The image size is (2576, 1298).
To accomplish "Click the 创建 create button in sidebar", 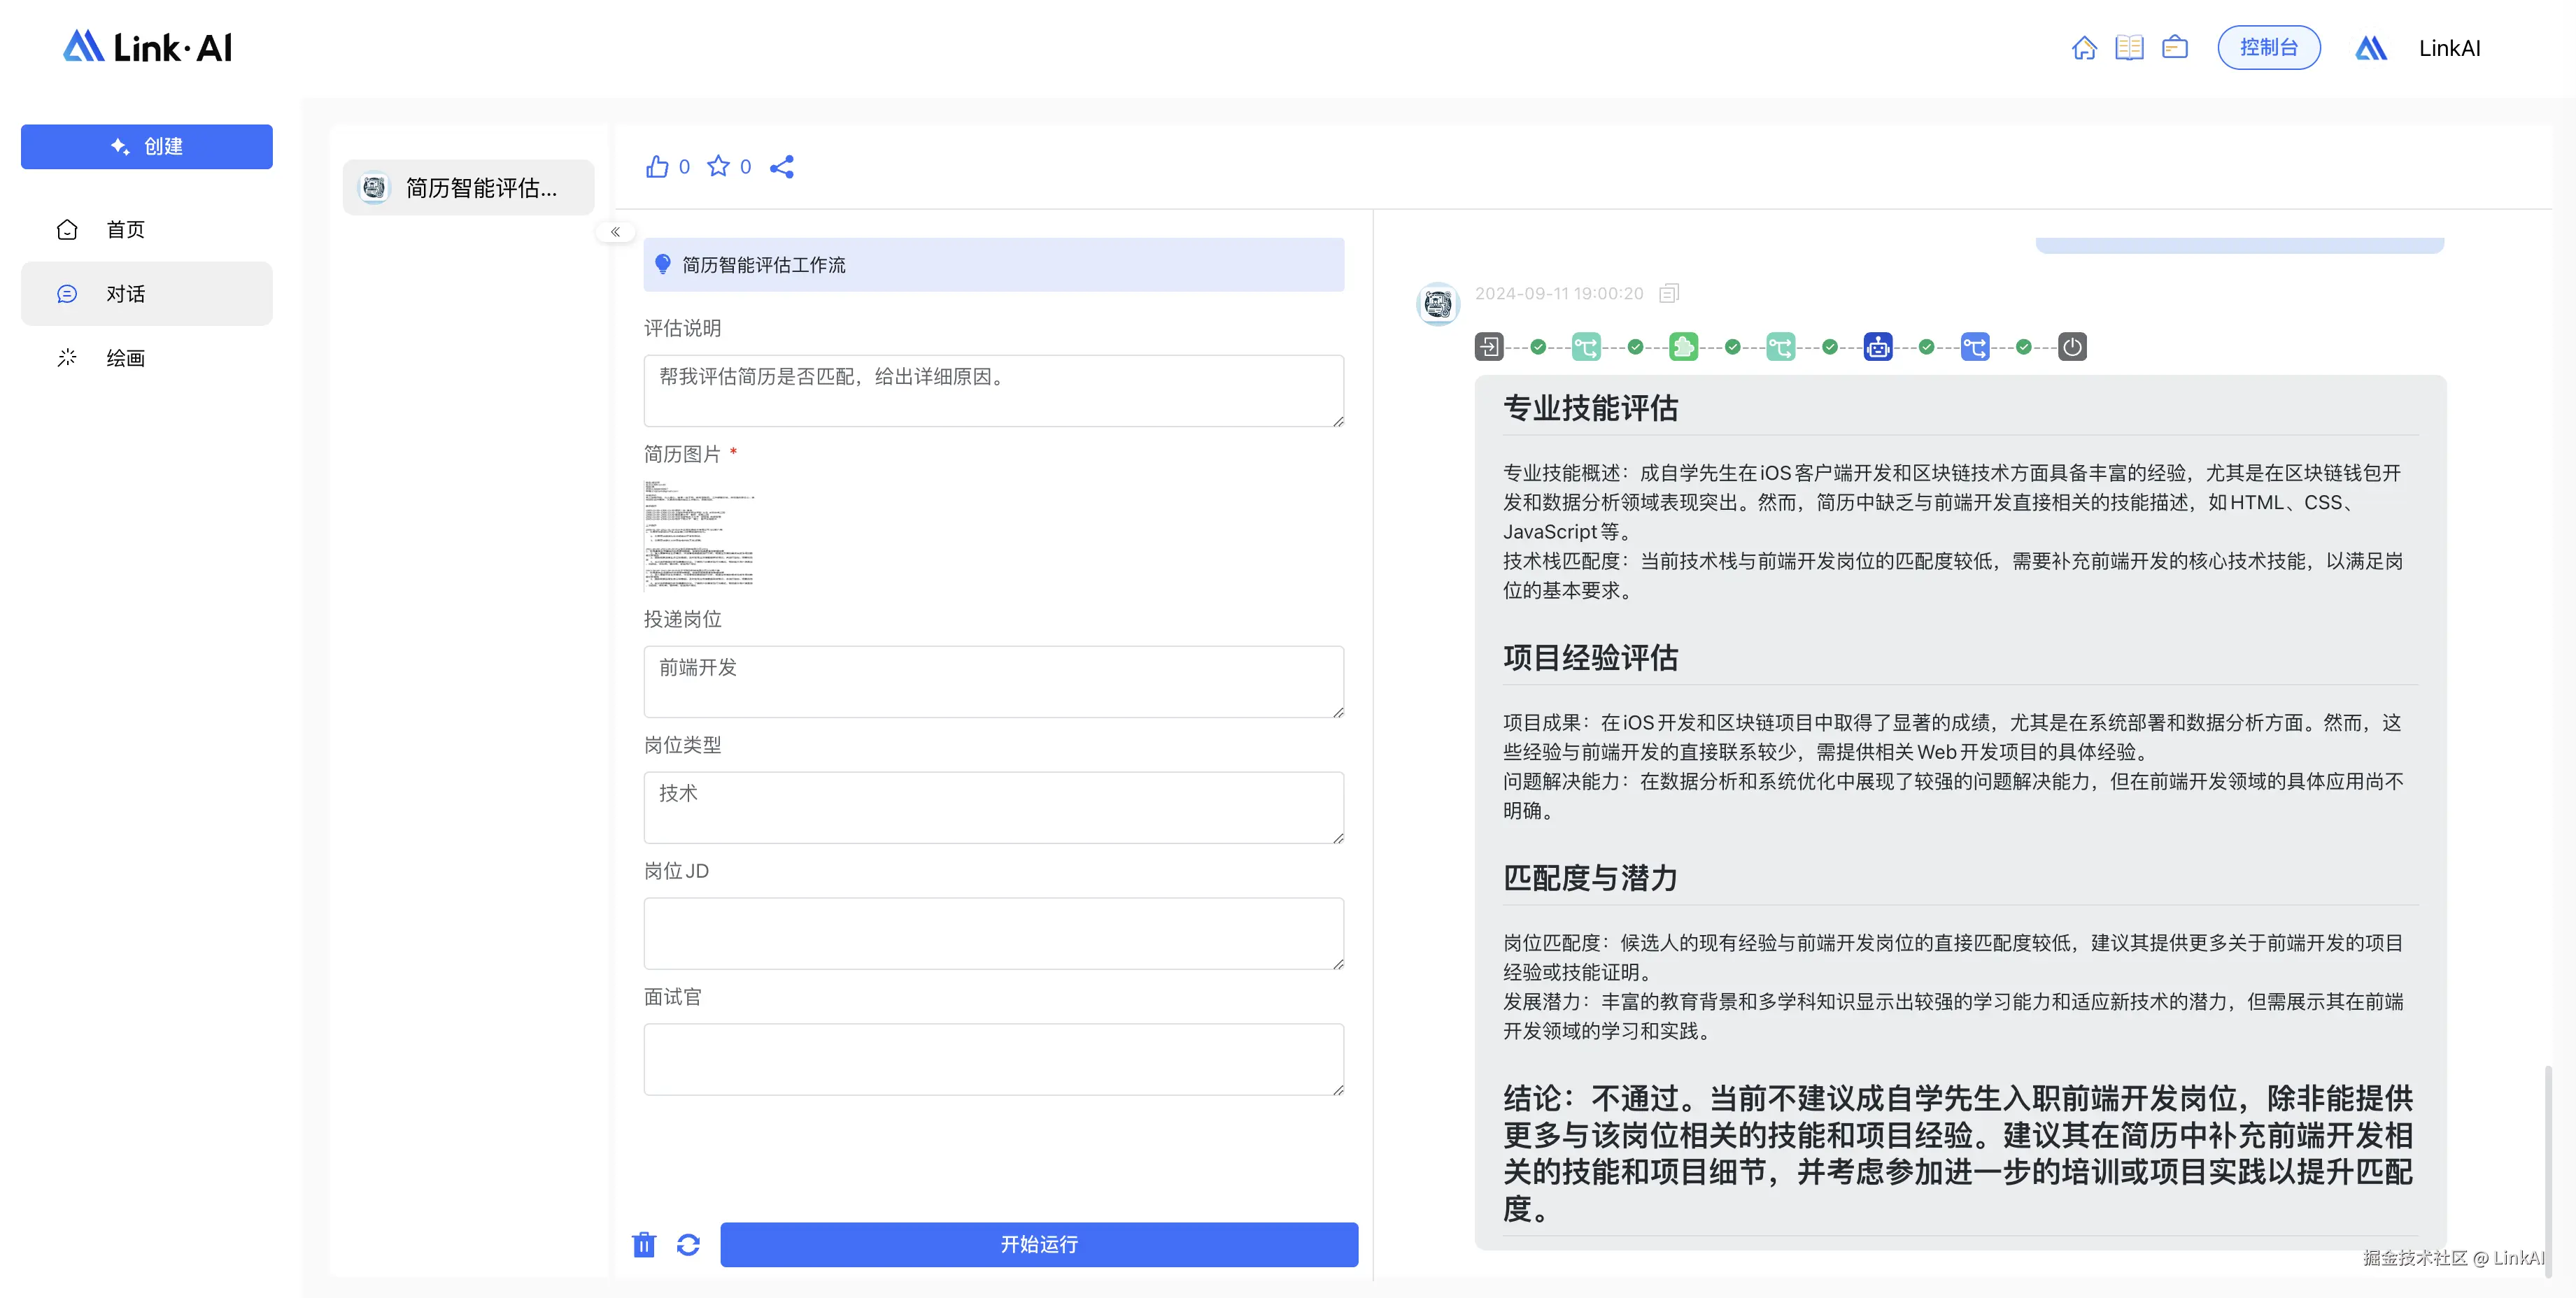I will [146, 146].
